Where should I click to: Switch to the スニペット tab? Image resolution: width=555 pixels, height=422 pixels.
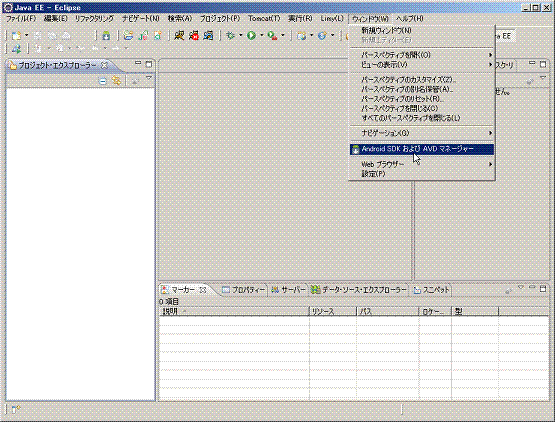(x=431, y=290)
